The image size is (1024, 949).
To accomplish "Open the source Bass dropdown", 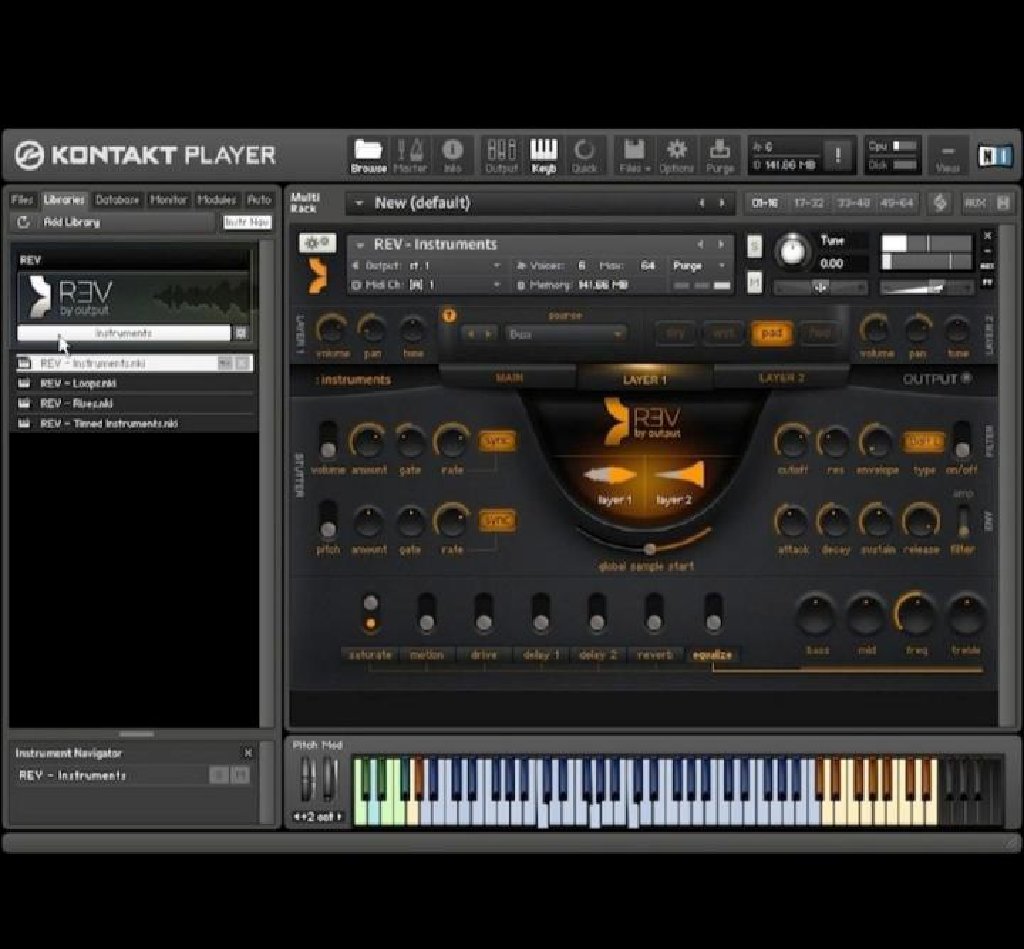I will (x=565, y=333).
